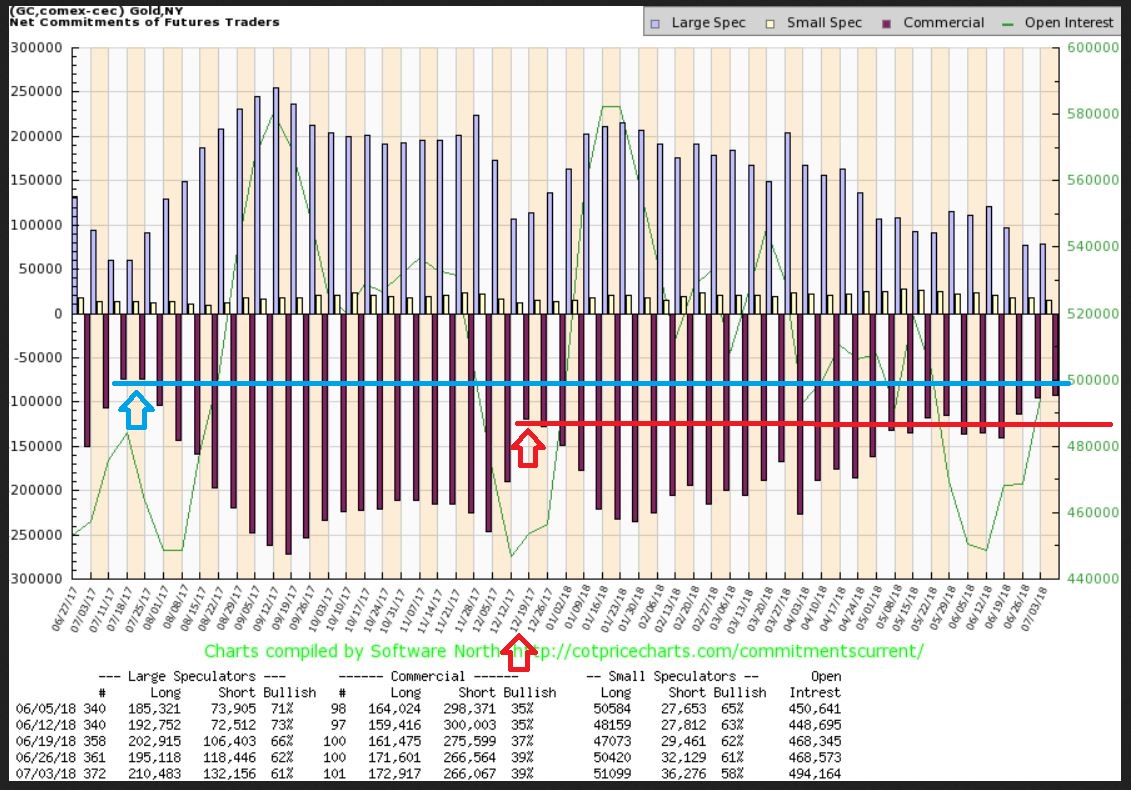Viewport: 1131px width, 790px height.
Task: Click Large Spec short value 132,156
Action: click(x=230, y=773)
